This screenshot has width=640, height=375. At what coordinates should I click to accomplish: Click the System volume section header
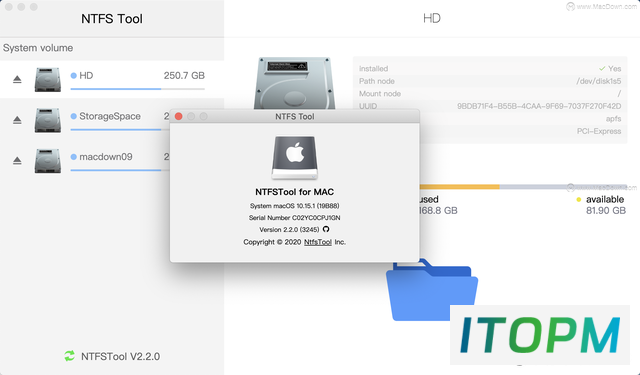tap(38, 48)
